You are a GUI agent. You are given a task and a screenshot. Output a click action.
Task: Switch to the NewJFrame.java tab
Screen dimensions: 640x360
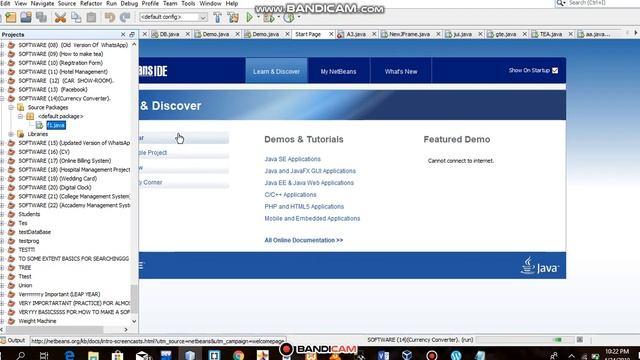click(409, 34)
